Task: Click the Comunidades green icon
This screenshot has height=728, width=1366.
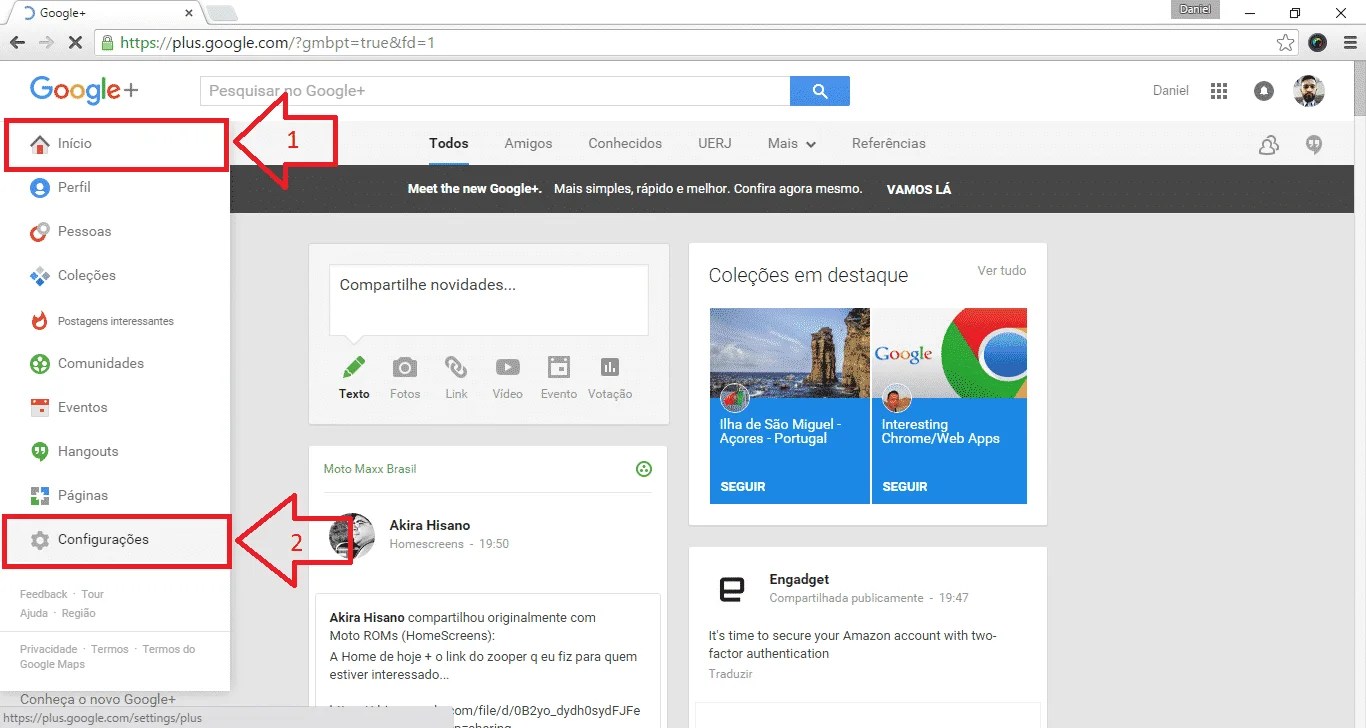Action: (40, 363)
